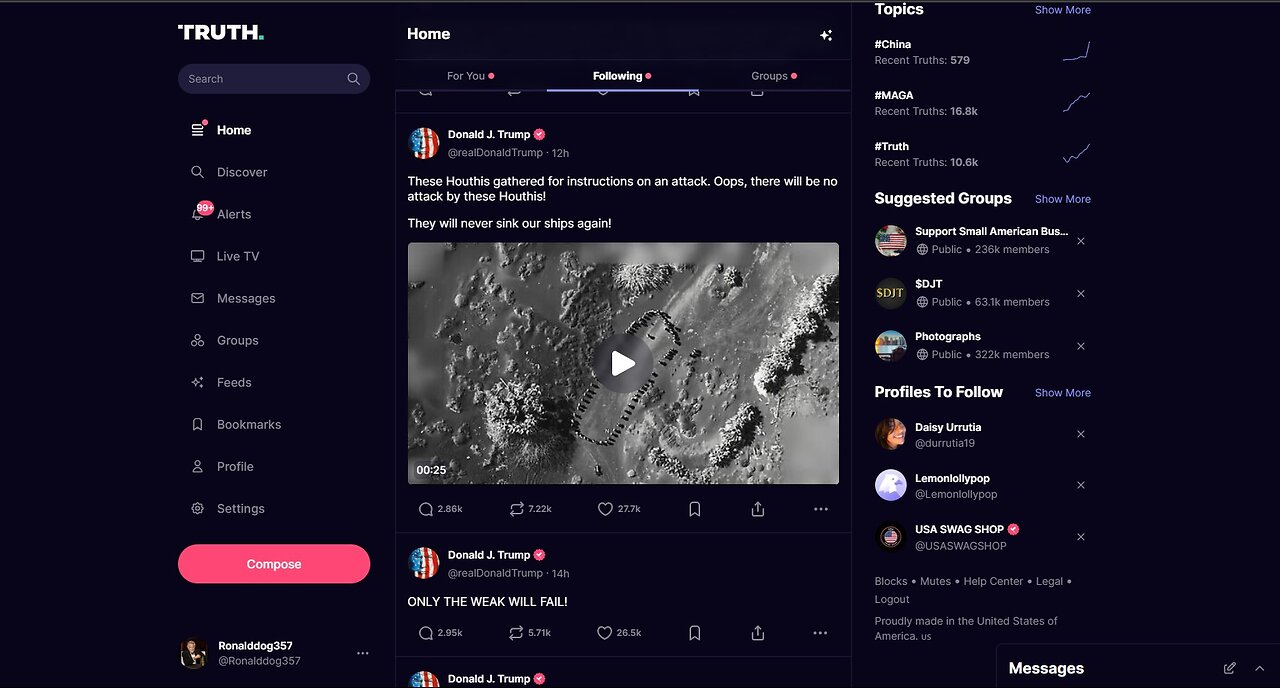Viewport: 1280px width, 688px height.
Task: Click Blocks footer link
Action: tap(891, 581)
